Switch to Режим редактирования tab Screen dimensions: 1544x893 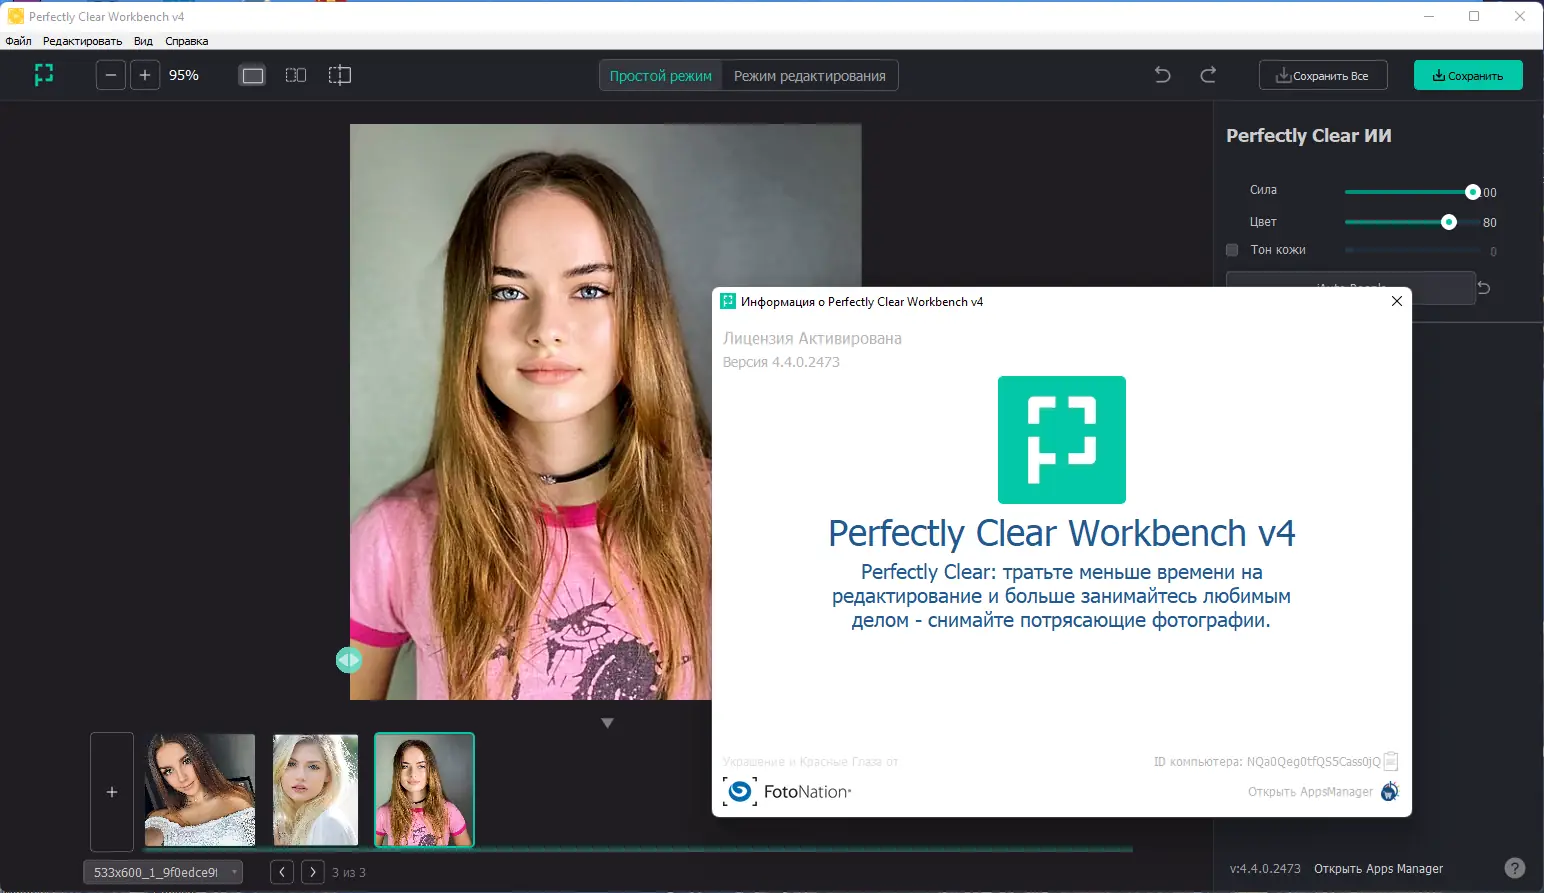[810, 74]
